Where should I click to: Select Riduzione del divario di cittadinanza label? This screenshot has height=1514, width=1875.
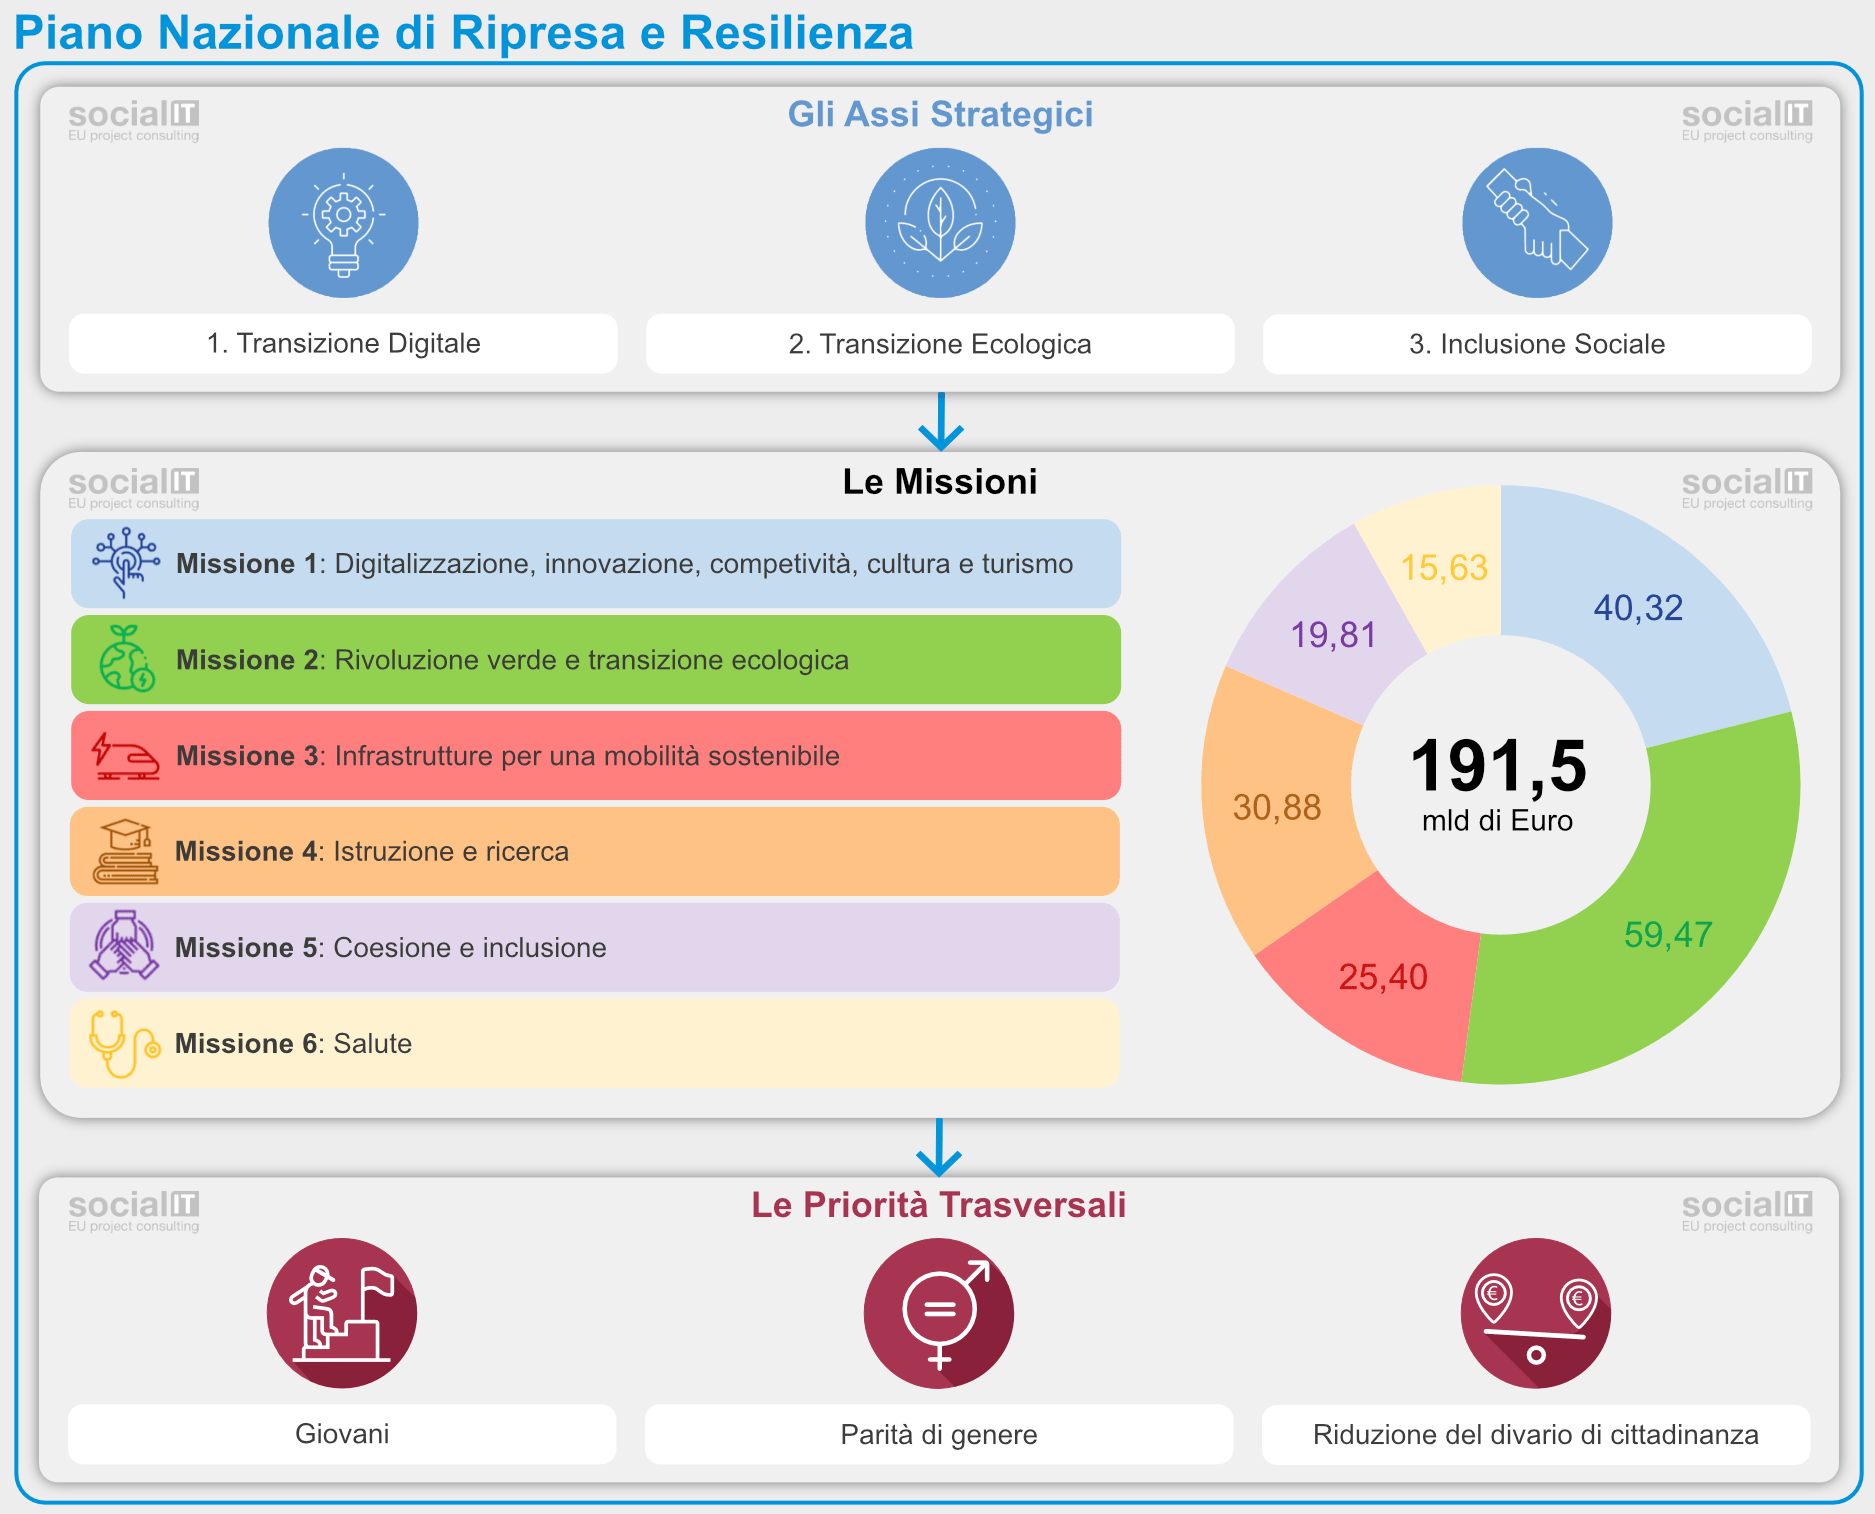tap(1536, 1434)
